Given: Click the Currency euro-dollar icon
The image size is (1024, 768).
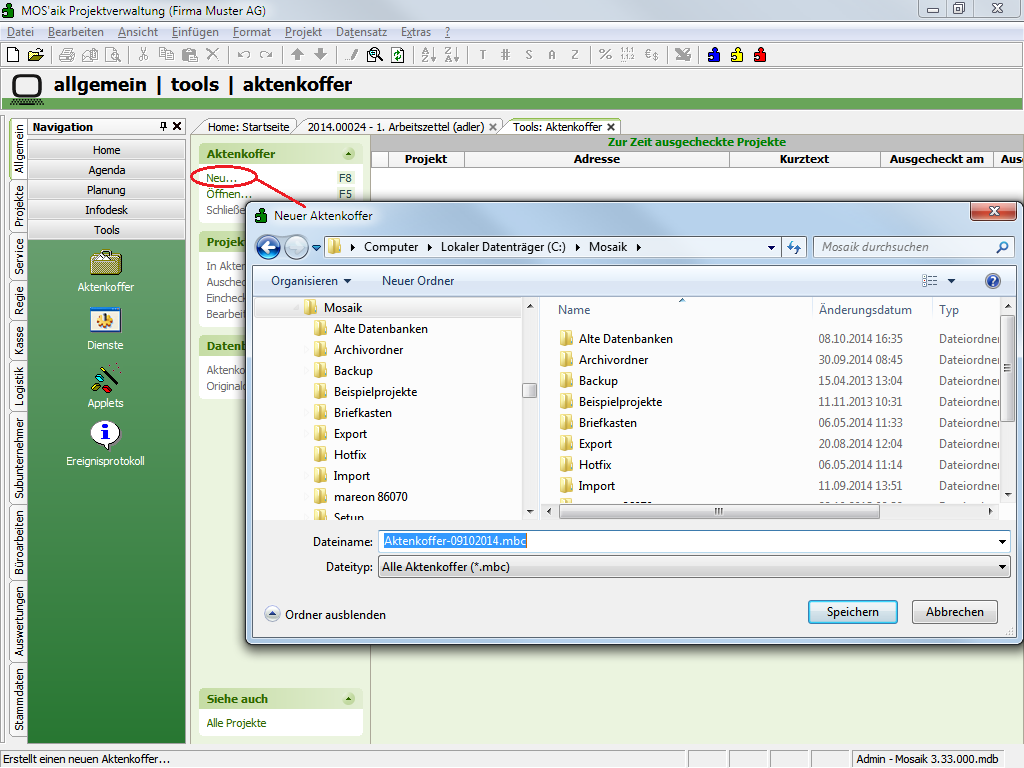Looking at the screenshot, I should pyautogui.click(x=651, y=55).
